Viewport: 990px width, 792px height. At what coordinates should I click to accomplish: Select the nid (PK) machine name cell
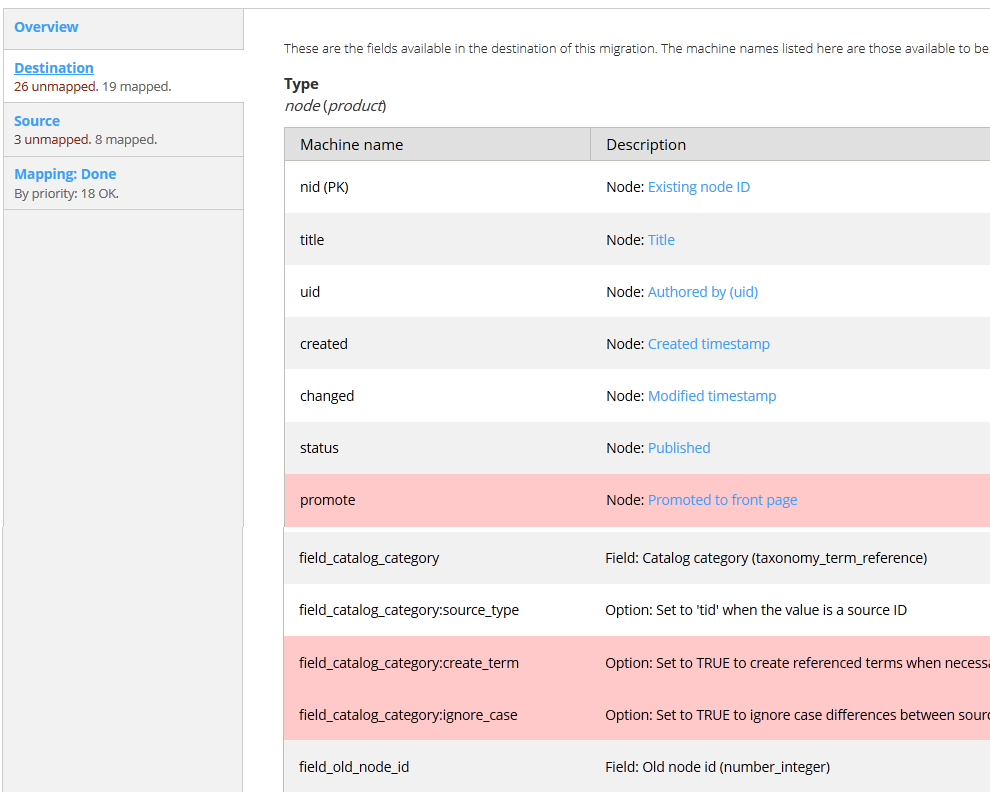click(324, 187)
